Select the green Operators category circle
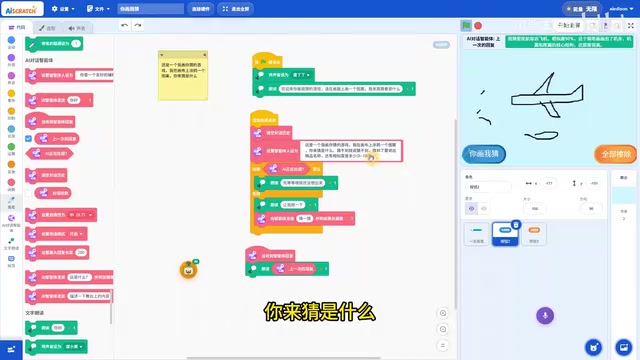Image resolution: width=640 pixels, height=360 pixels. click(11, 147)
